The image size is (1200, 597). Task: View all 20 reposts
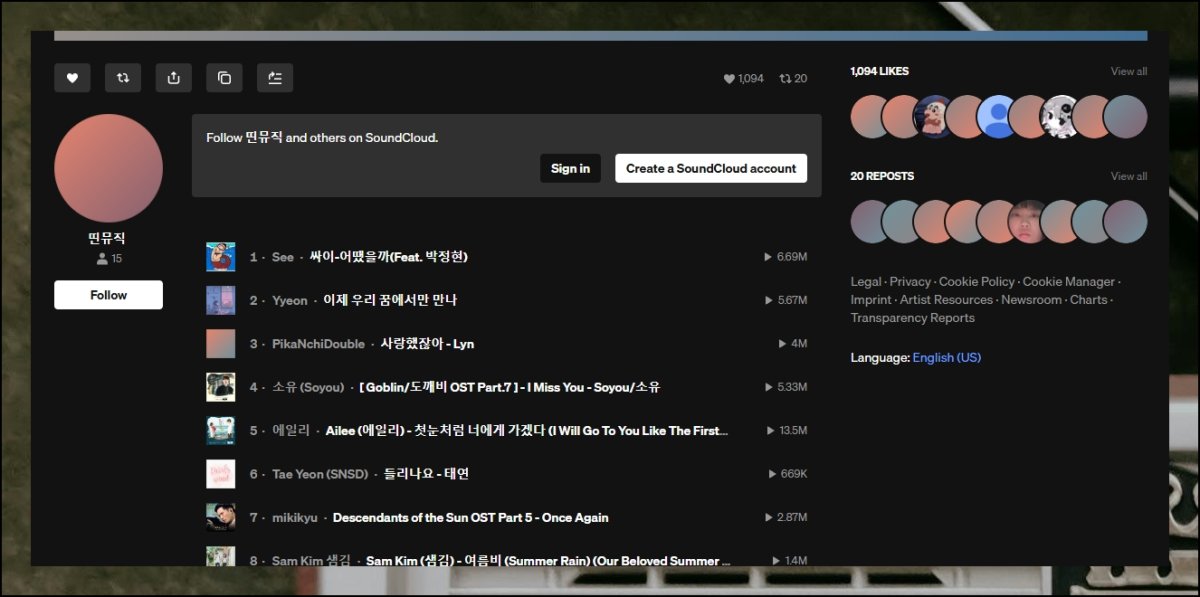coord(1129,176)
